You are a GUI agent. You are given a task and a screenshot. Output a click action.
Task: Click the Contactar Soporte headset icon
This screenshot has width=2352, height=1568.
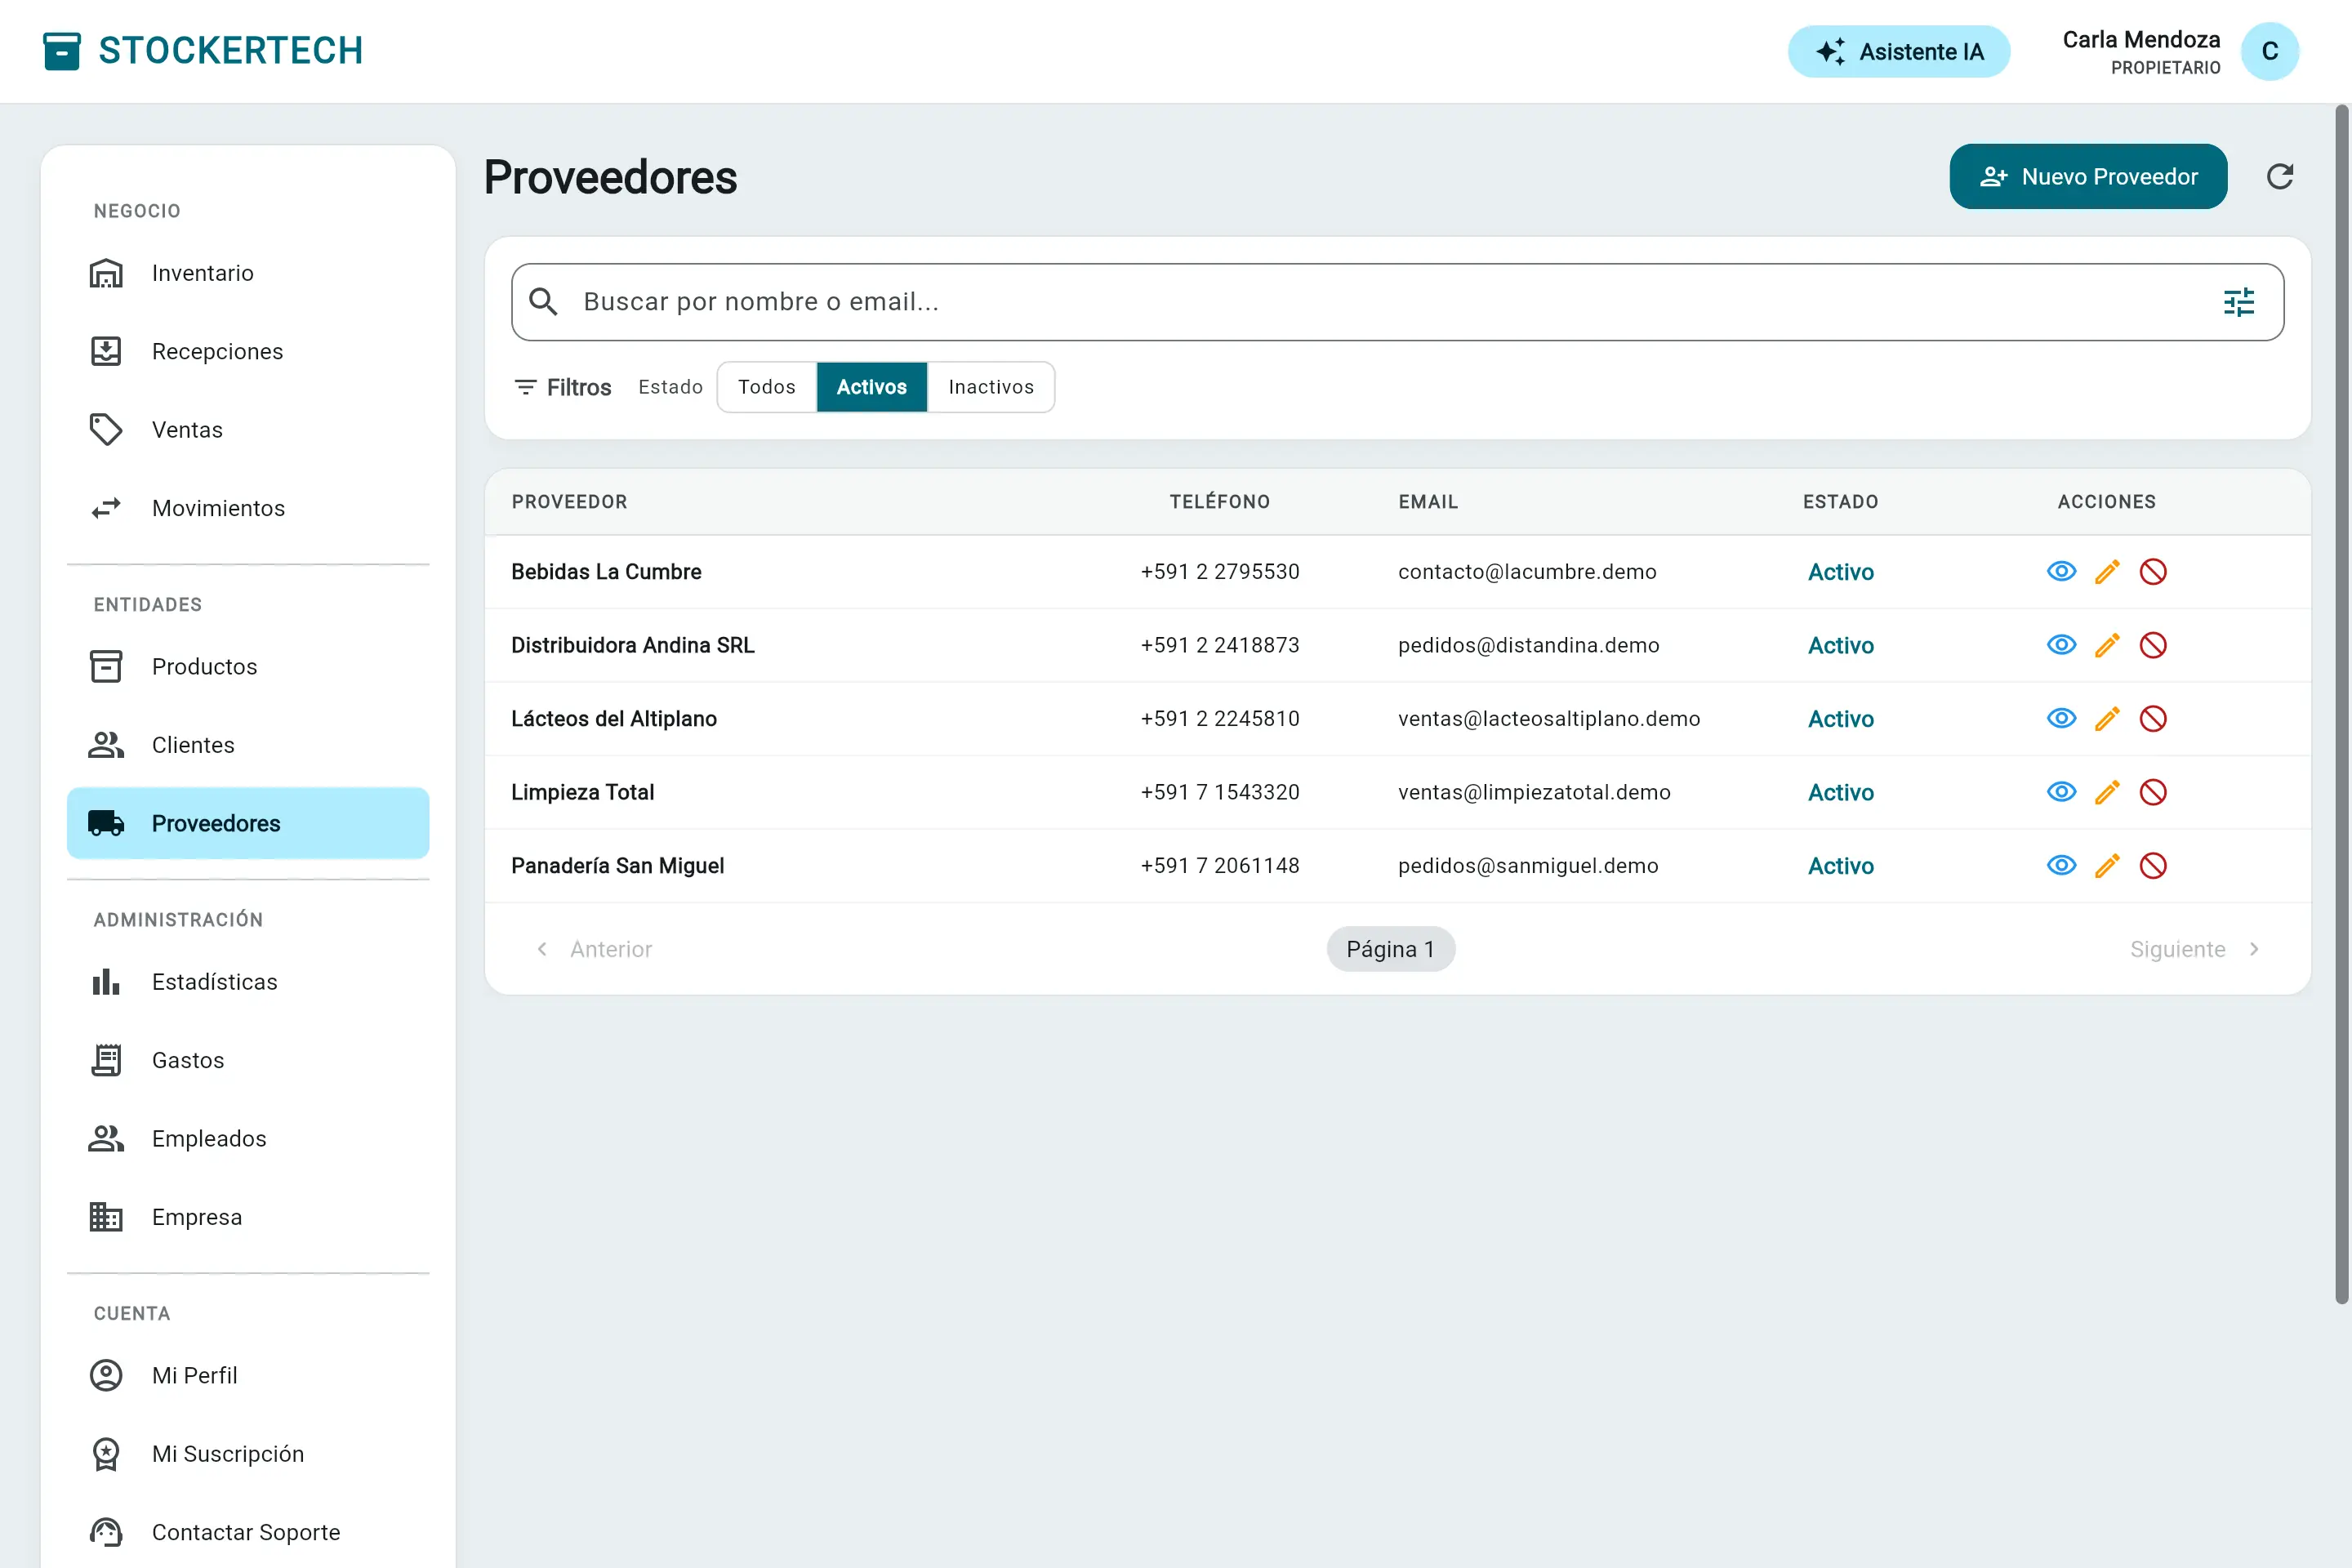click(x=106, y=1532)
